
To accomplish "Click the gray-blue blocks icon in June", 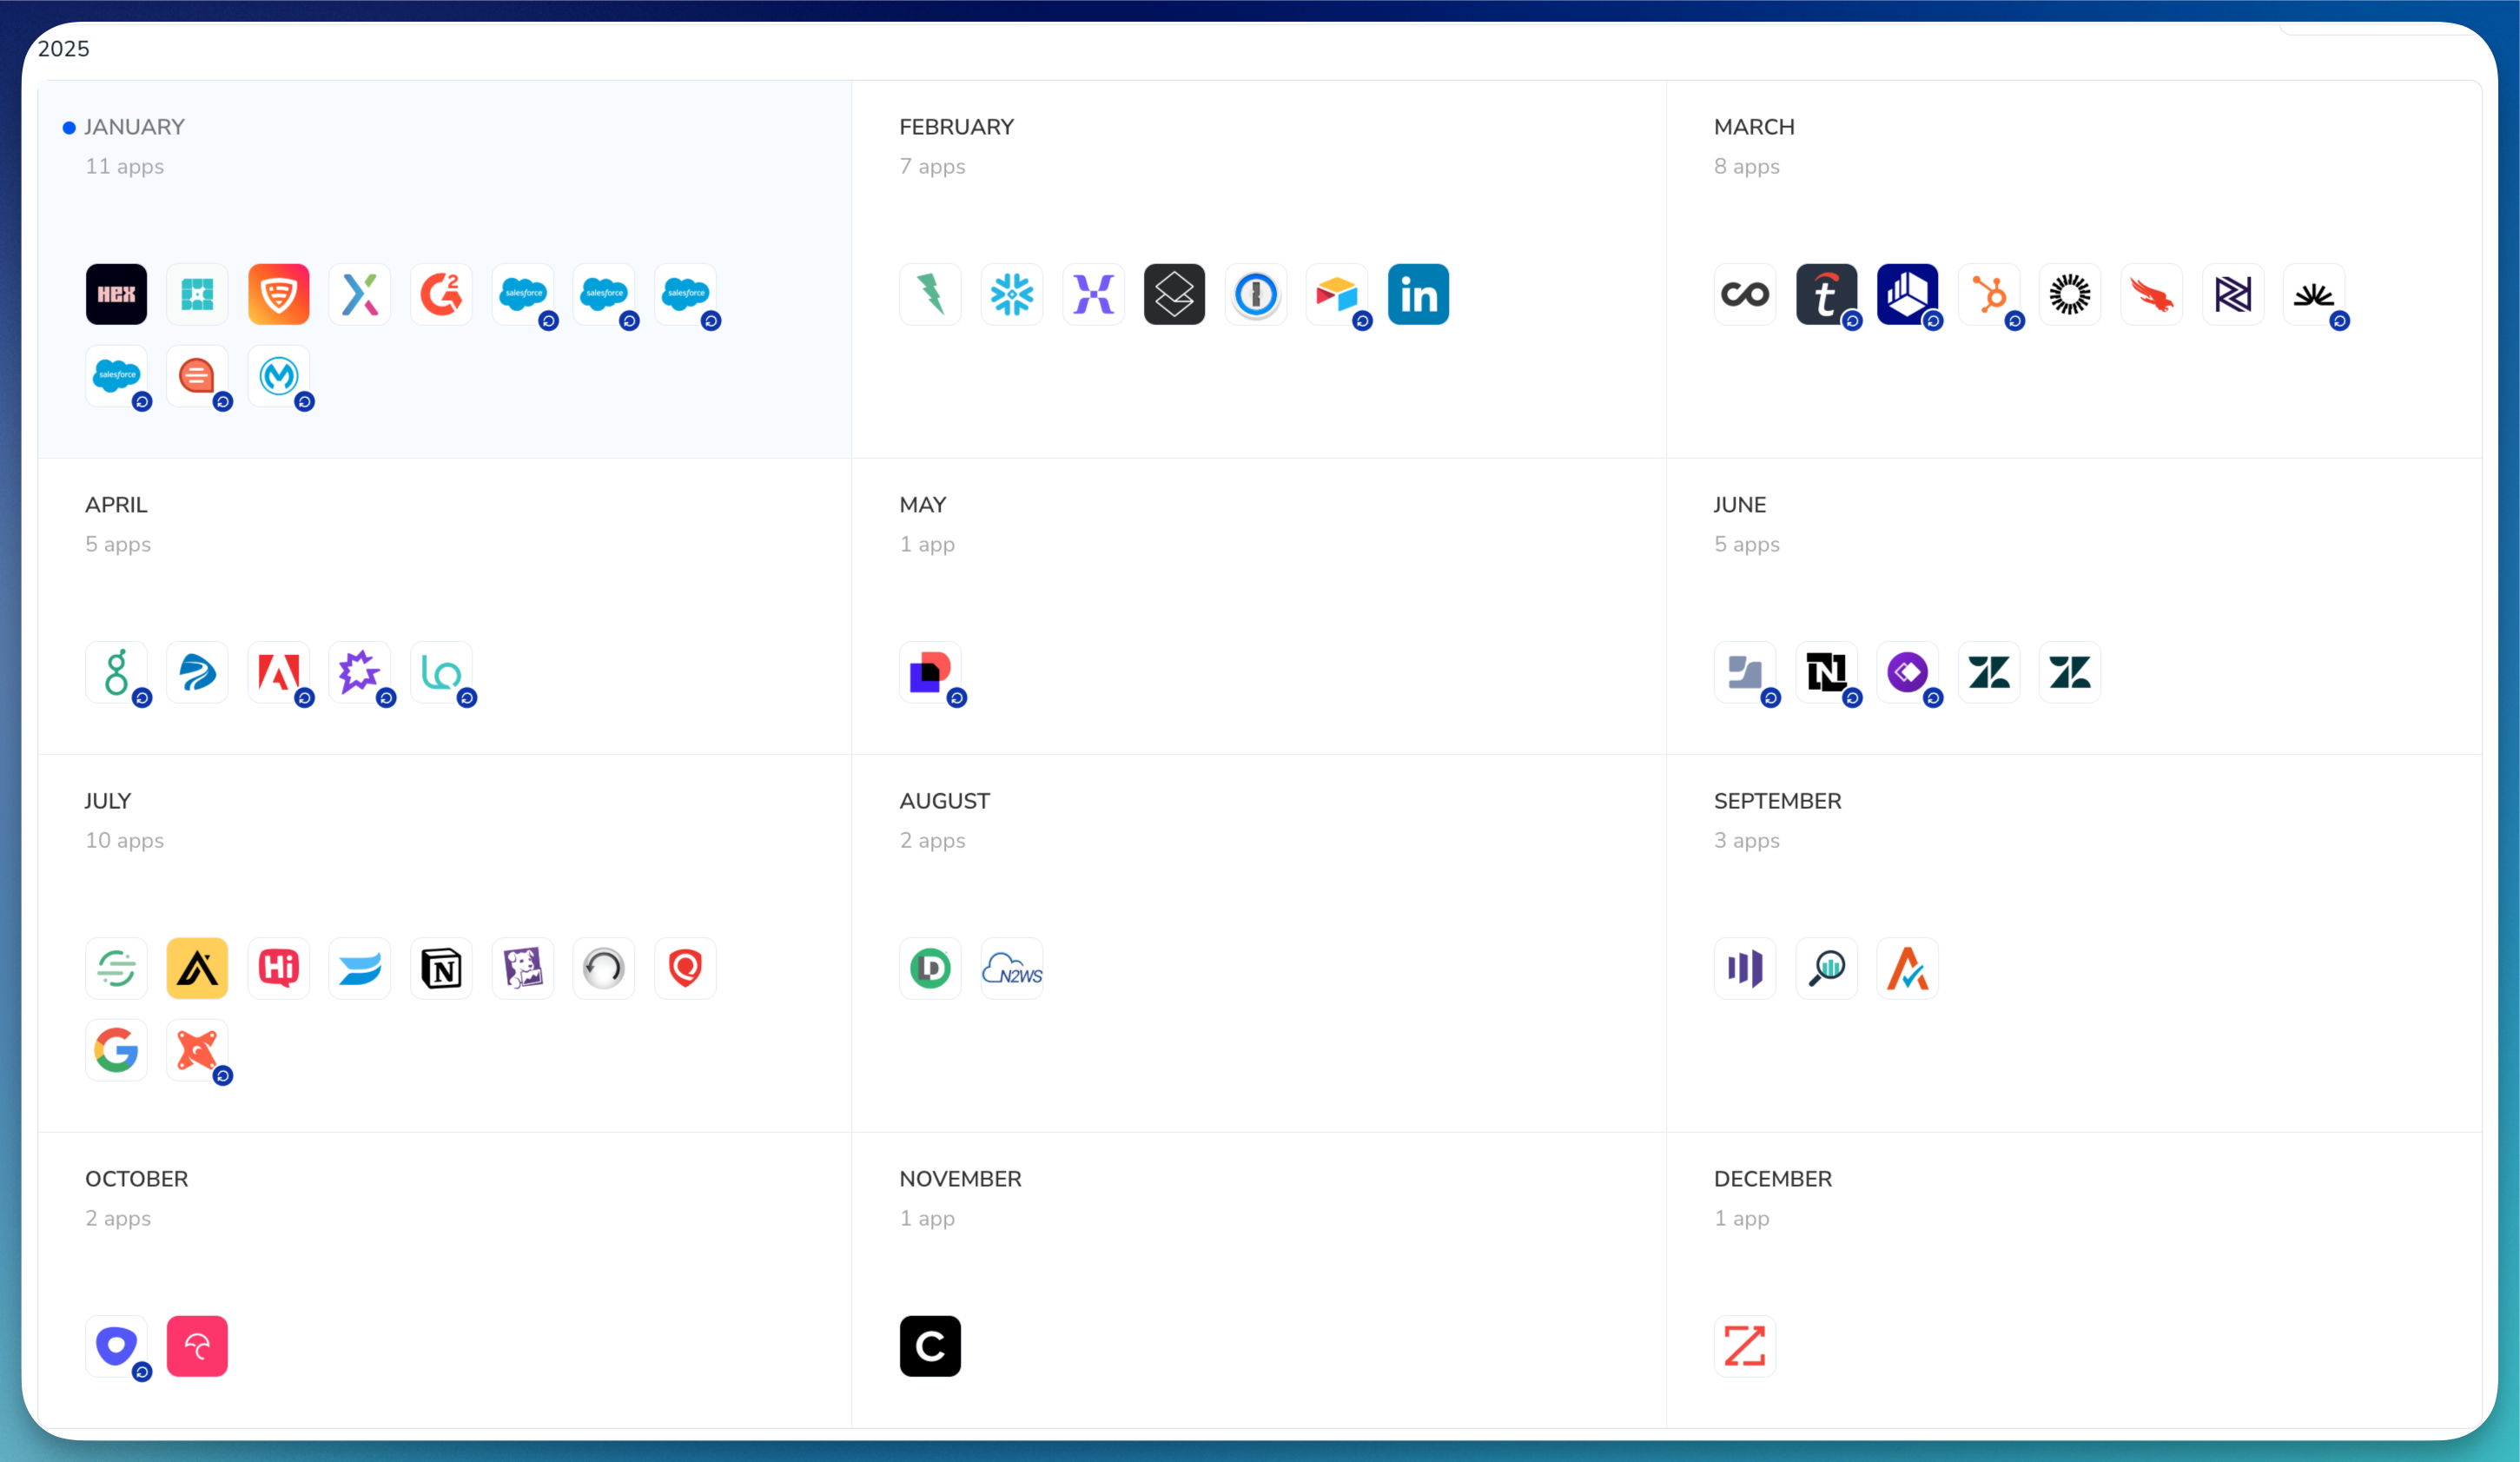I will click(1745, 672).
